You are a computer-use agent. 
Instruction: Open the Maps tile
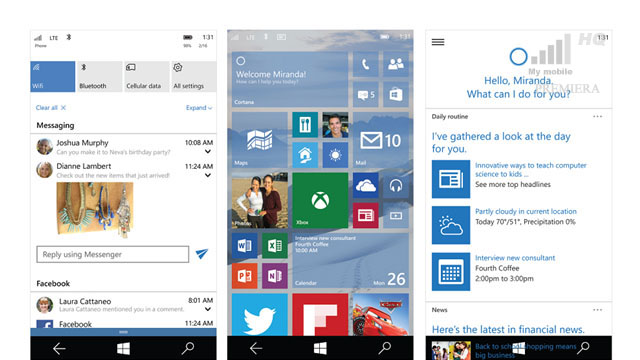point(260,140)
